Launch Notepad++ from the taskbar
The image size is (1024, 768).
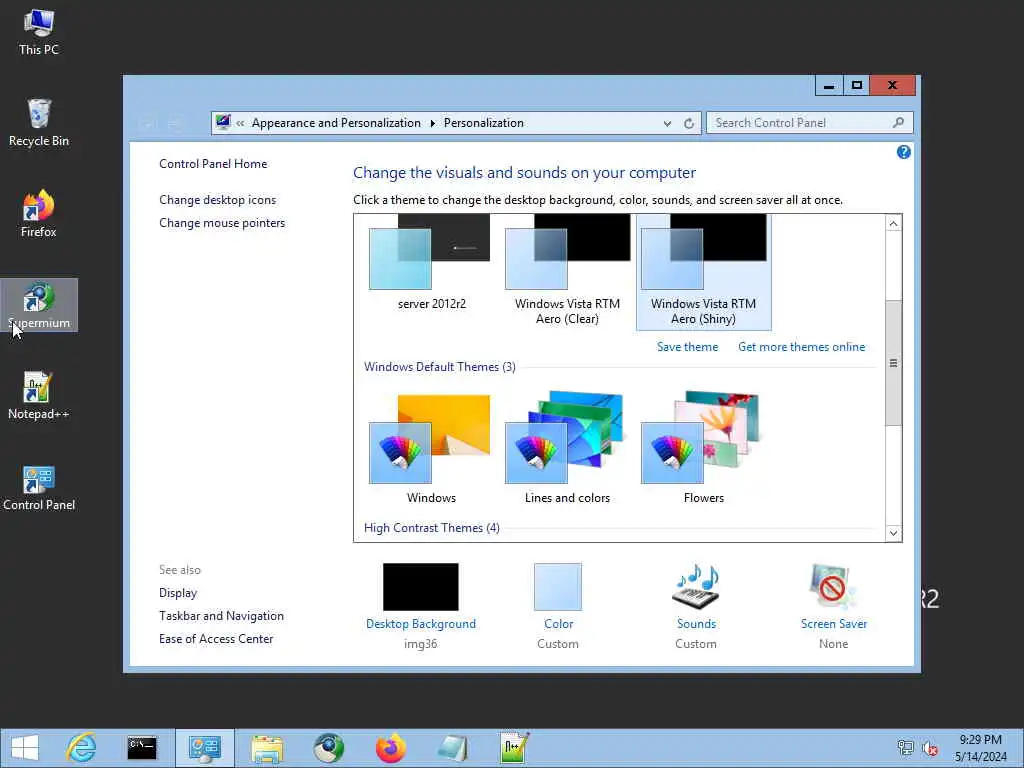click(513, 748)
